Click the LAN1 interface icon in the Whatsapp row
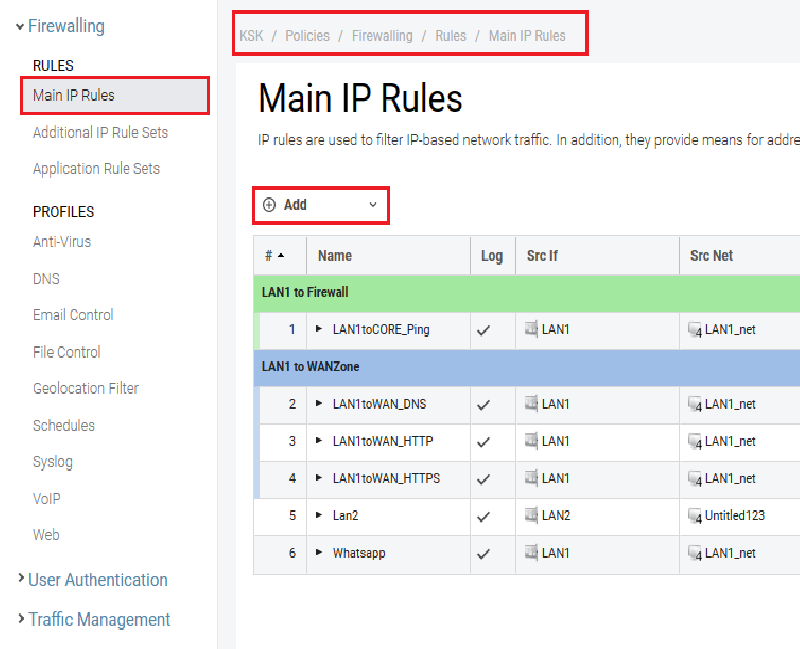Image resolution: width=800 pixels, height=649 pixels. 532,553
